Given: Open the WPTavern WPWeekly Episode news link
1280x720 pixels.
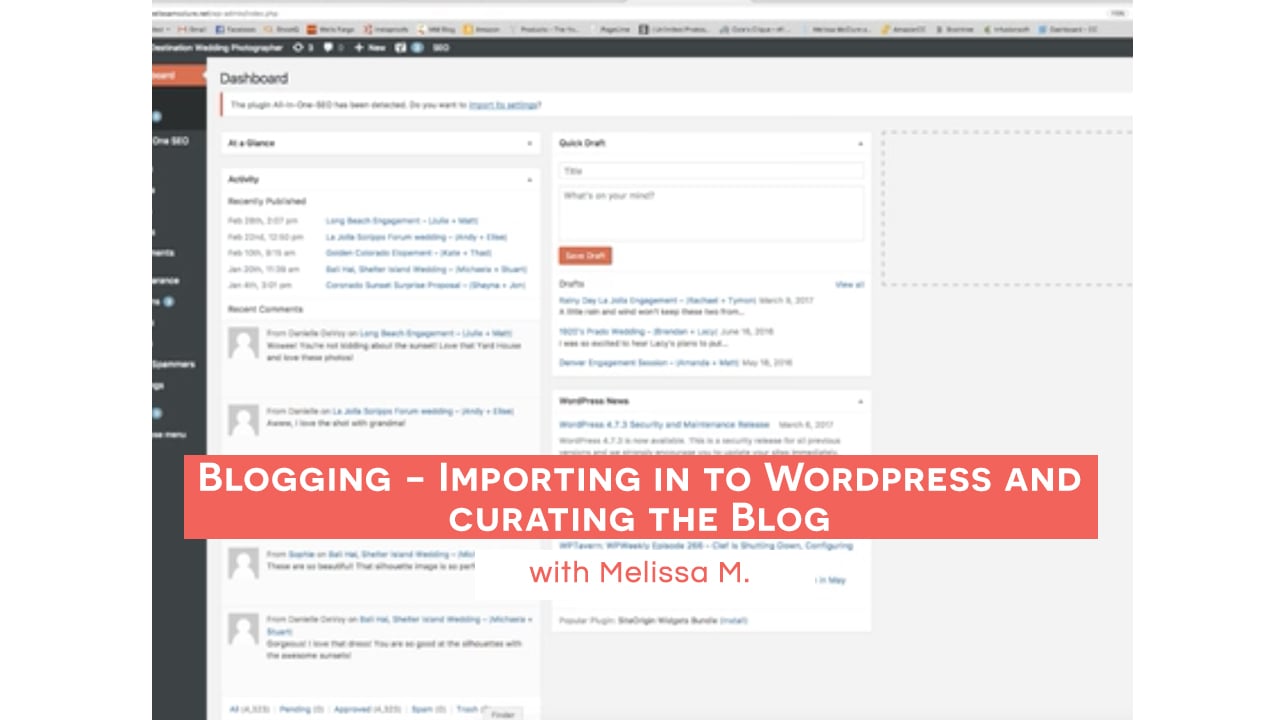Looking at the screenshot, I should click(x=706, y=546).
